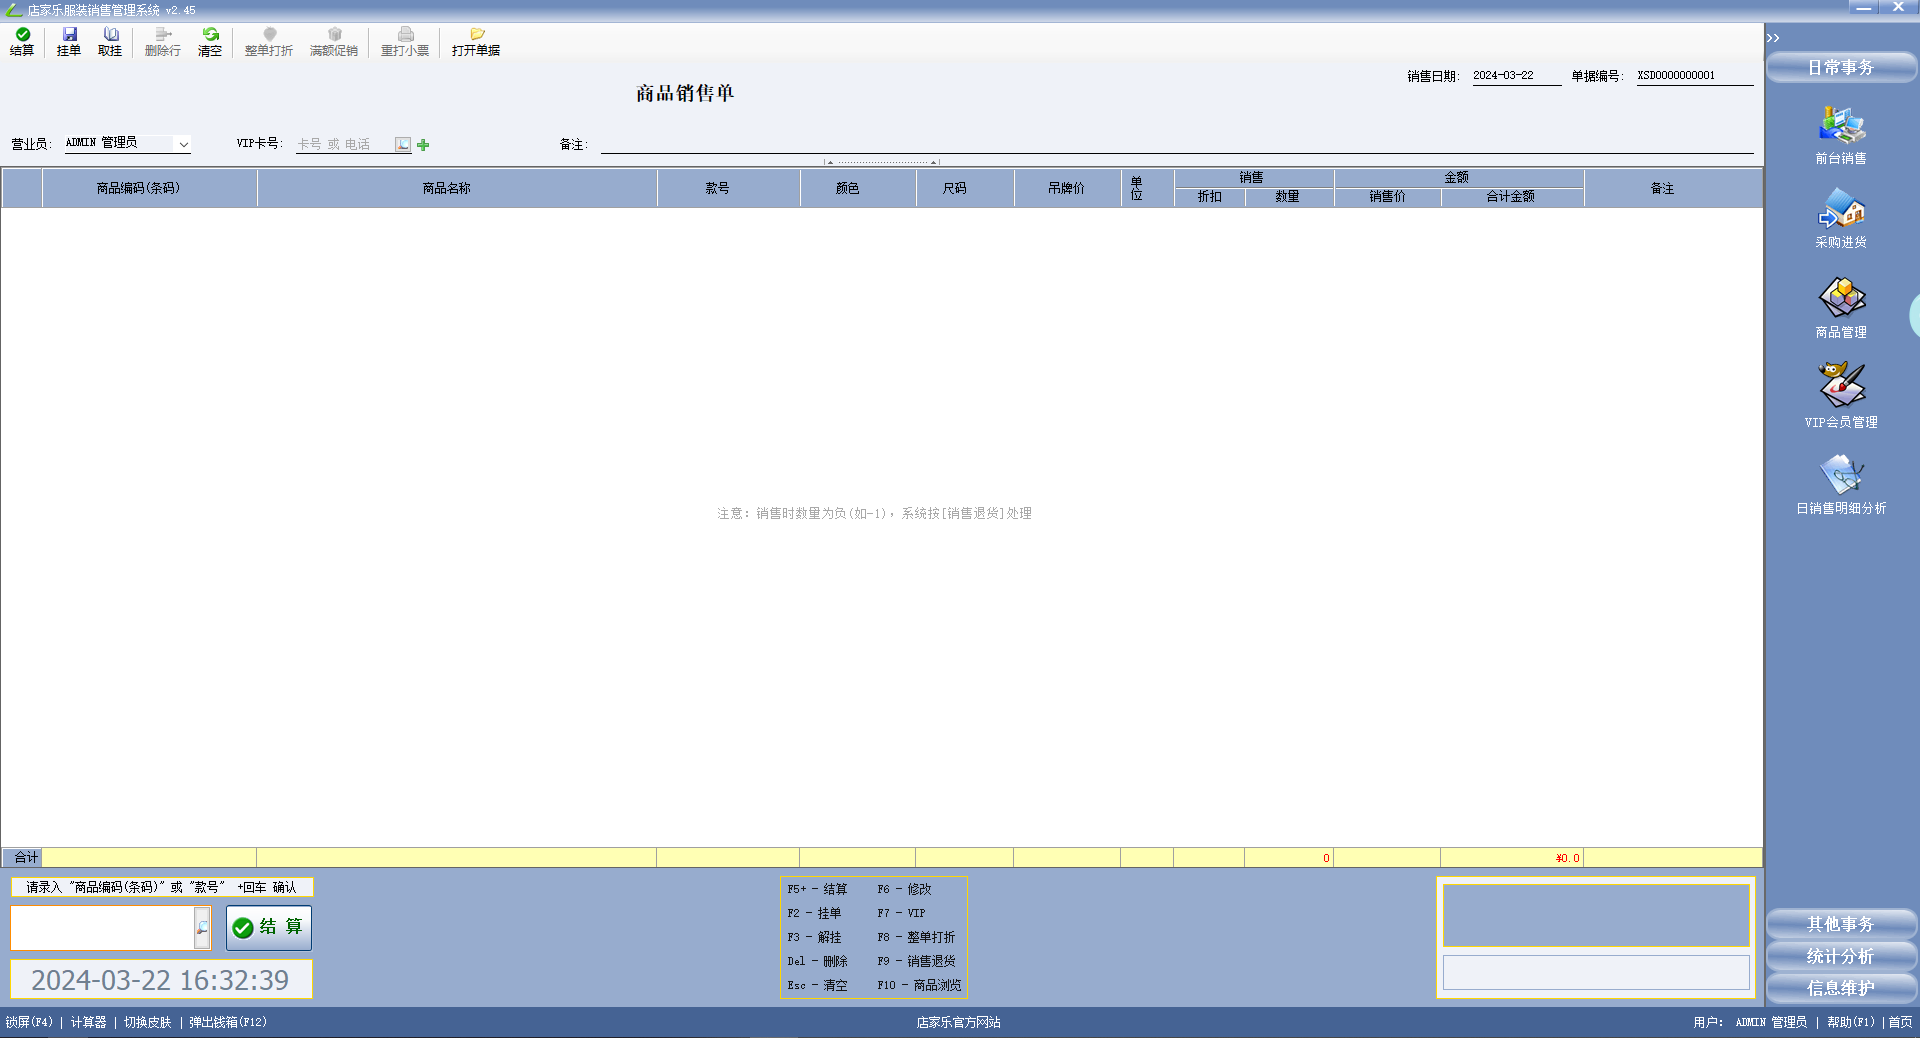This screenshot has width=1920, height=1038.
Task: Click the green plus to add VIP
Action: click(423, 145)
